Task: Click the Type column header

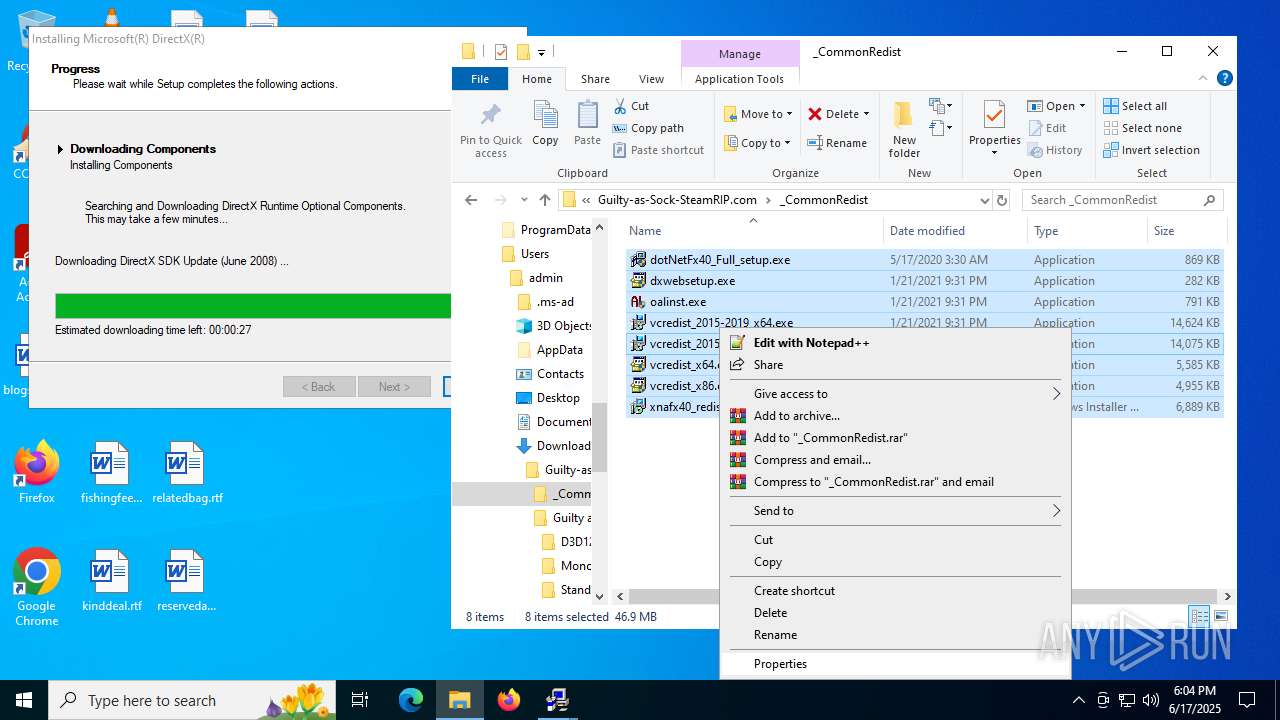Action: 1087,230
